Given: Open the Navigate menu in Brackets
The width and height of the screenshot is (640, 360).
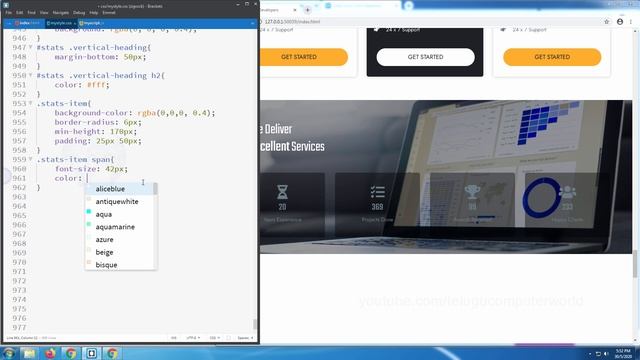Looking at the screenshot, I should coord(60,13).
